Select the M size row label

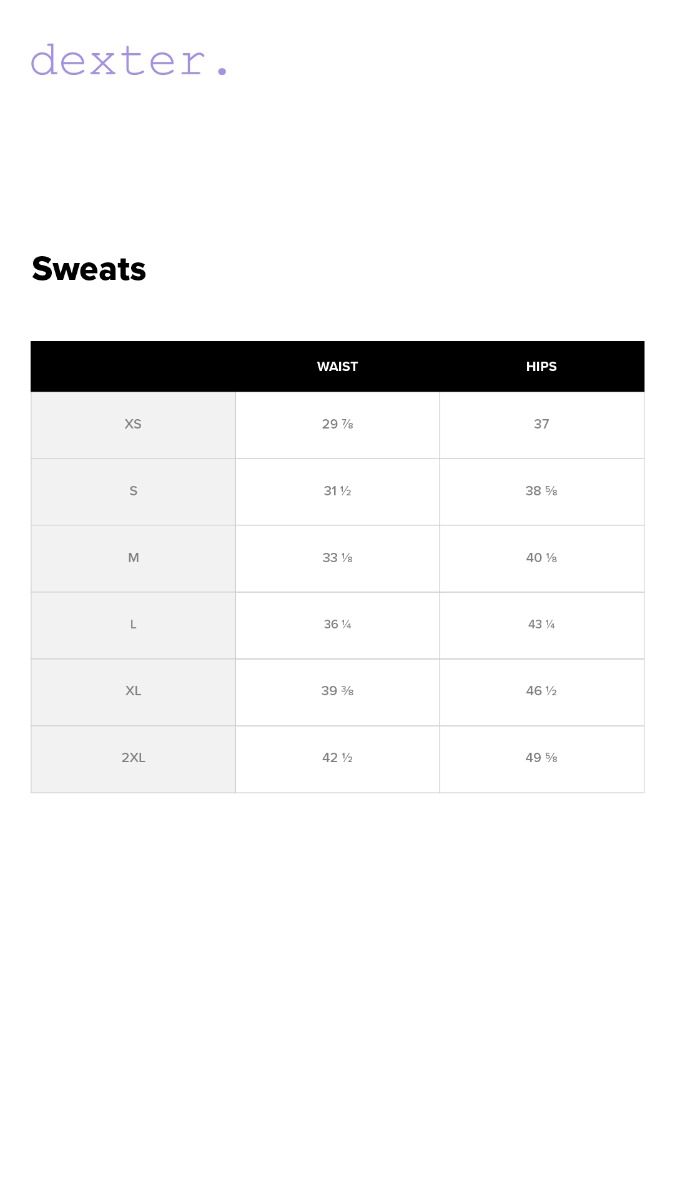(133, 558)
